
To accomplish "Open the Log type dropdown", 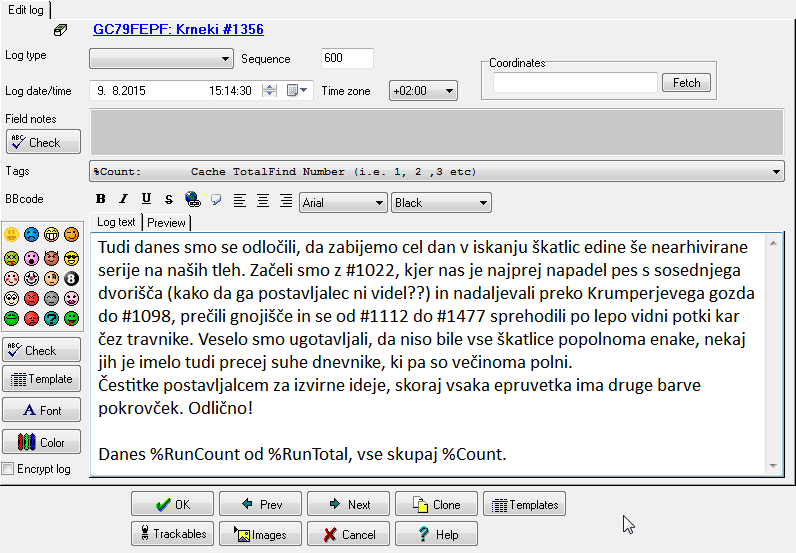I will pos(161,59).
